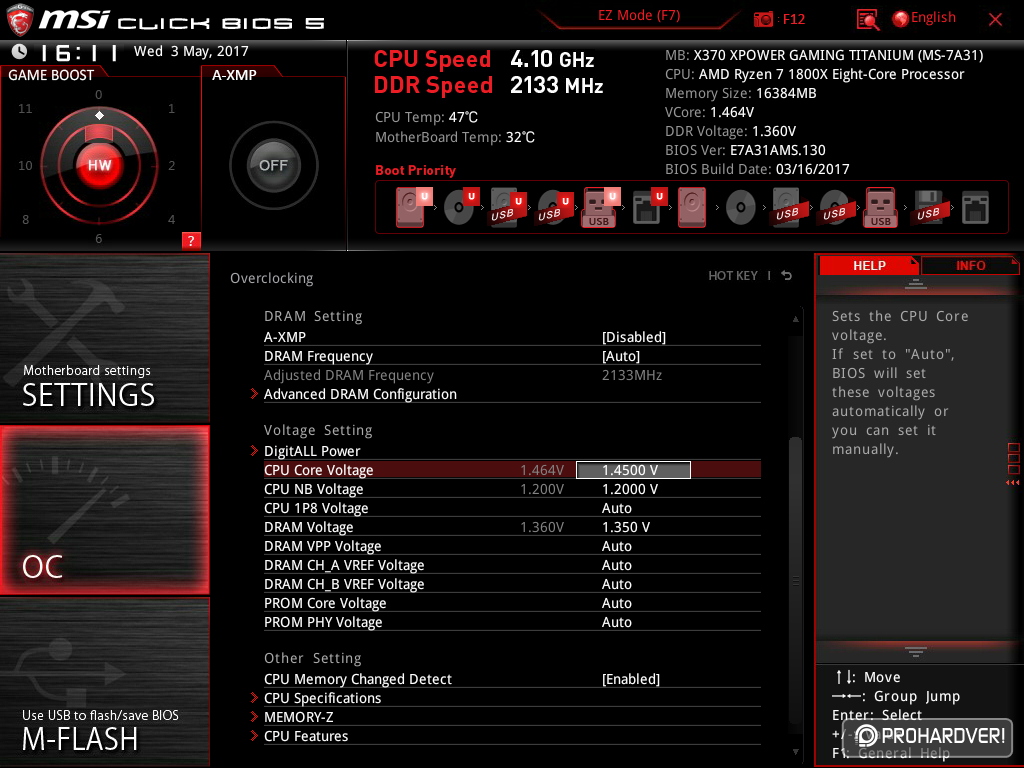Select the legacy CD/DVD boot icon
Screen dimensions: 1024x768
tap(741, 208)
